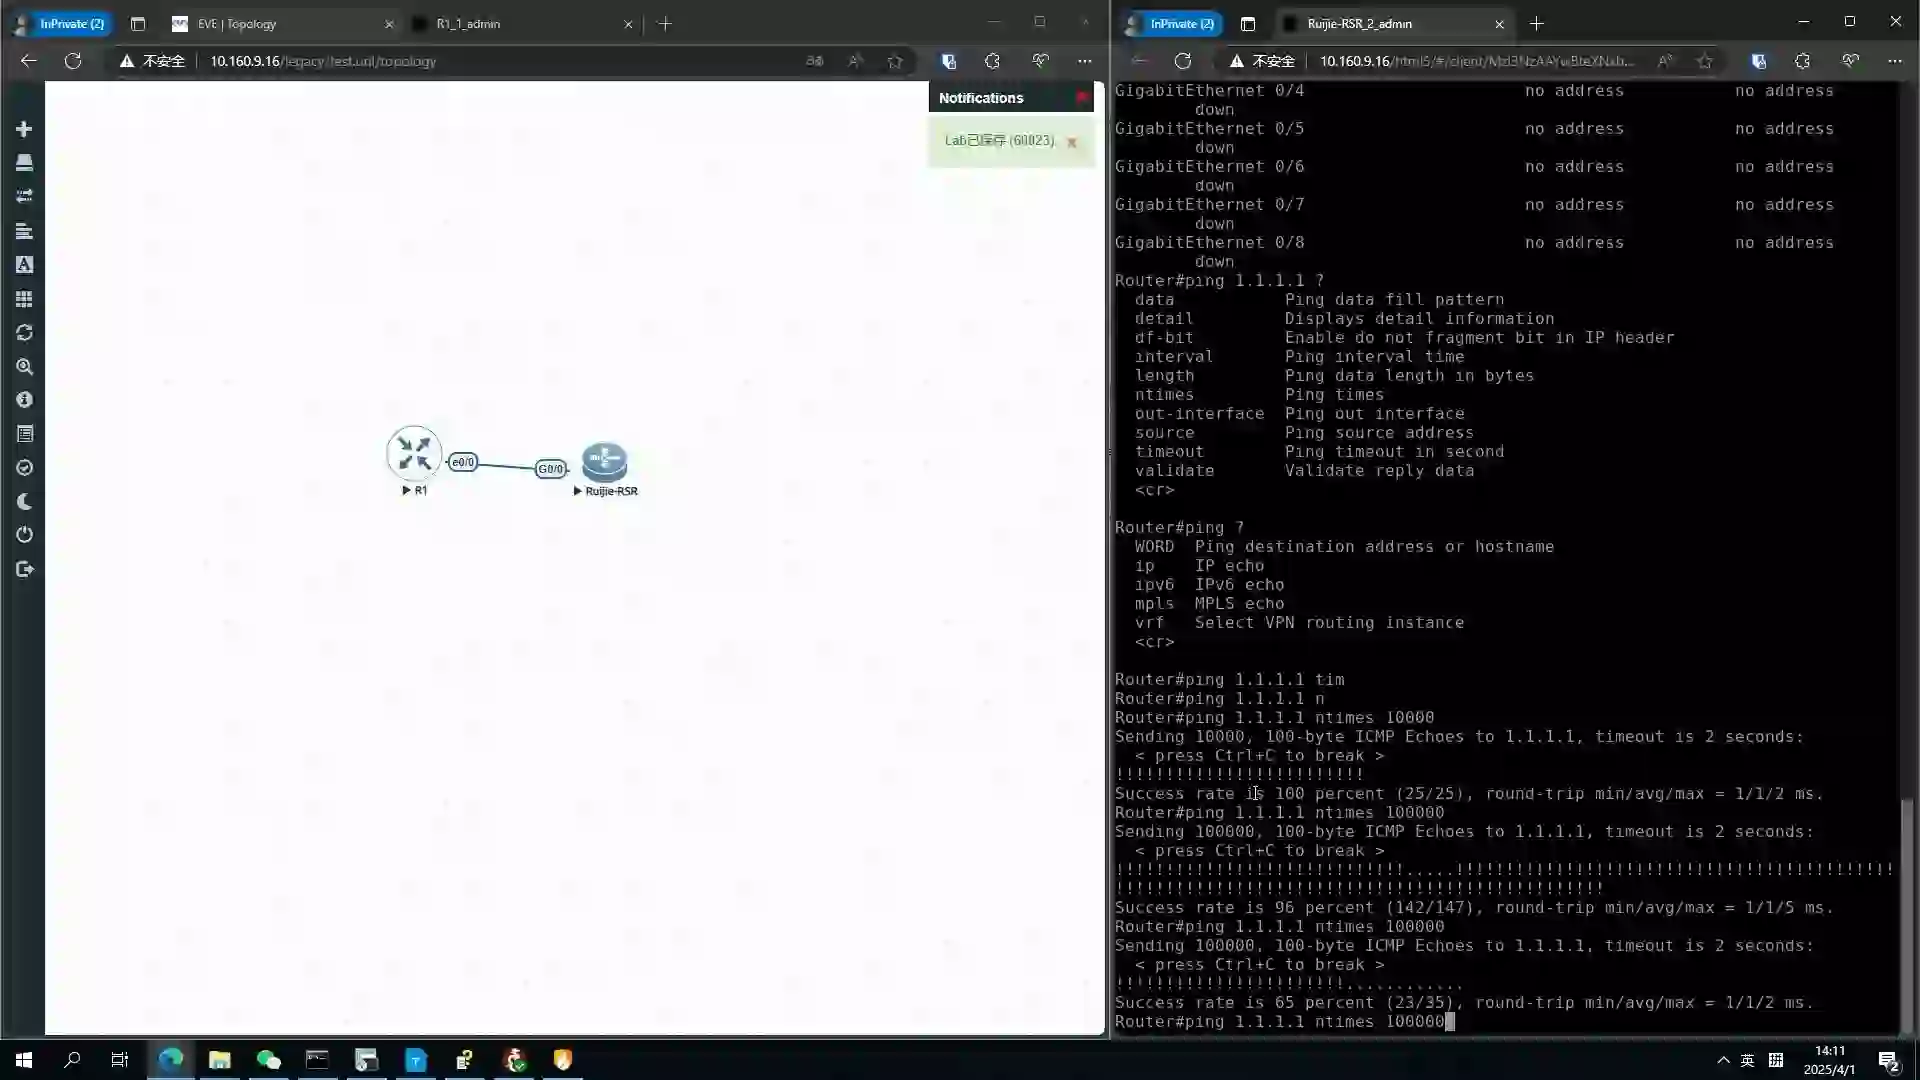
Task: Open Startup-configs sidebar icon
Action: tap(24, 231)
